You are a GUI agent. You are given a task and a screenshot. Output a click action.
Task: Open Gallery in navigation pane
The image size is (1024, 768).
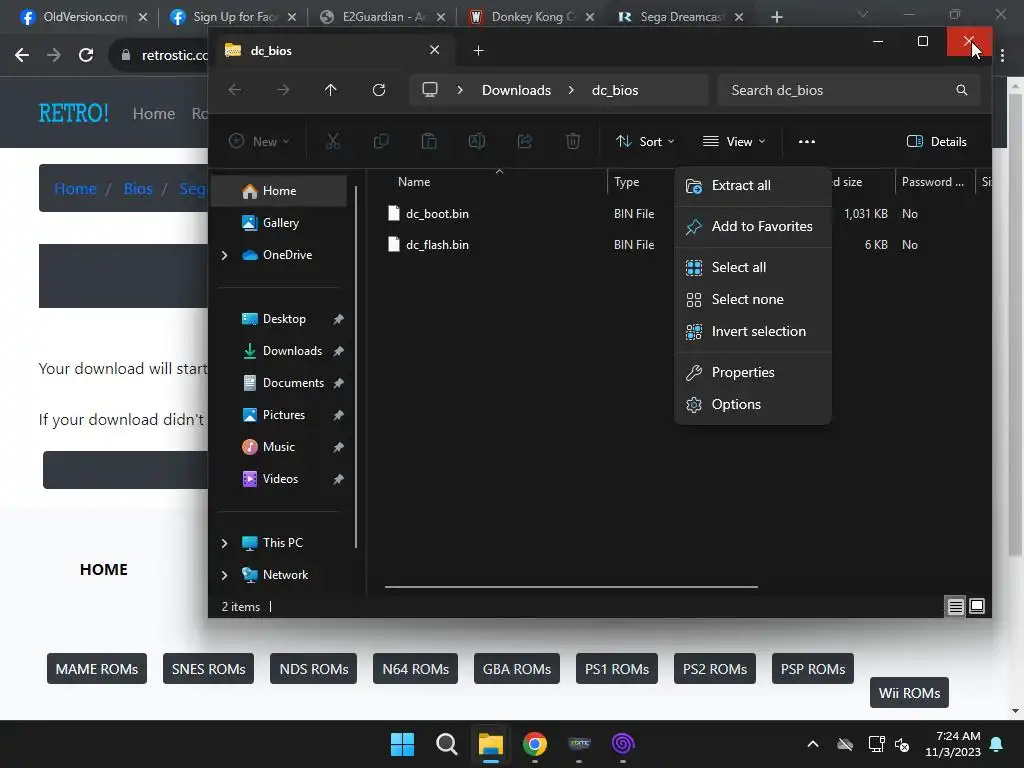[x=280, y=223]
